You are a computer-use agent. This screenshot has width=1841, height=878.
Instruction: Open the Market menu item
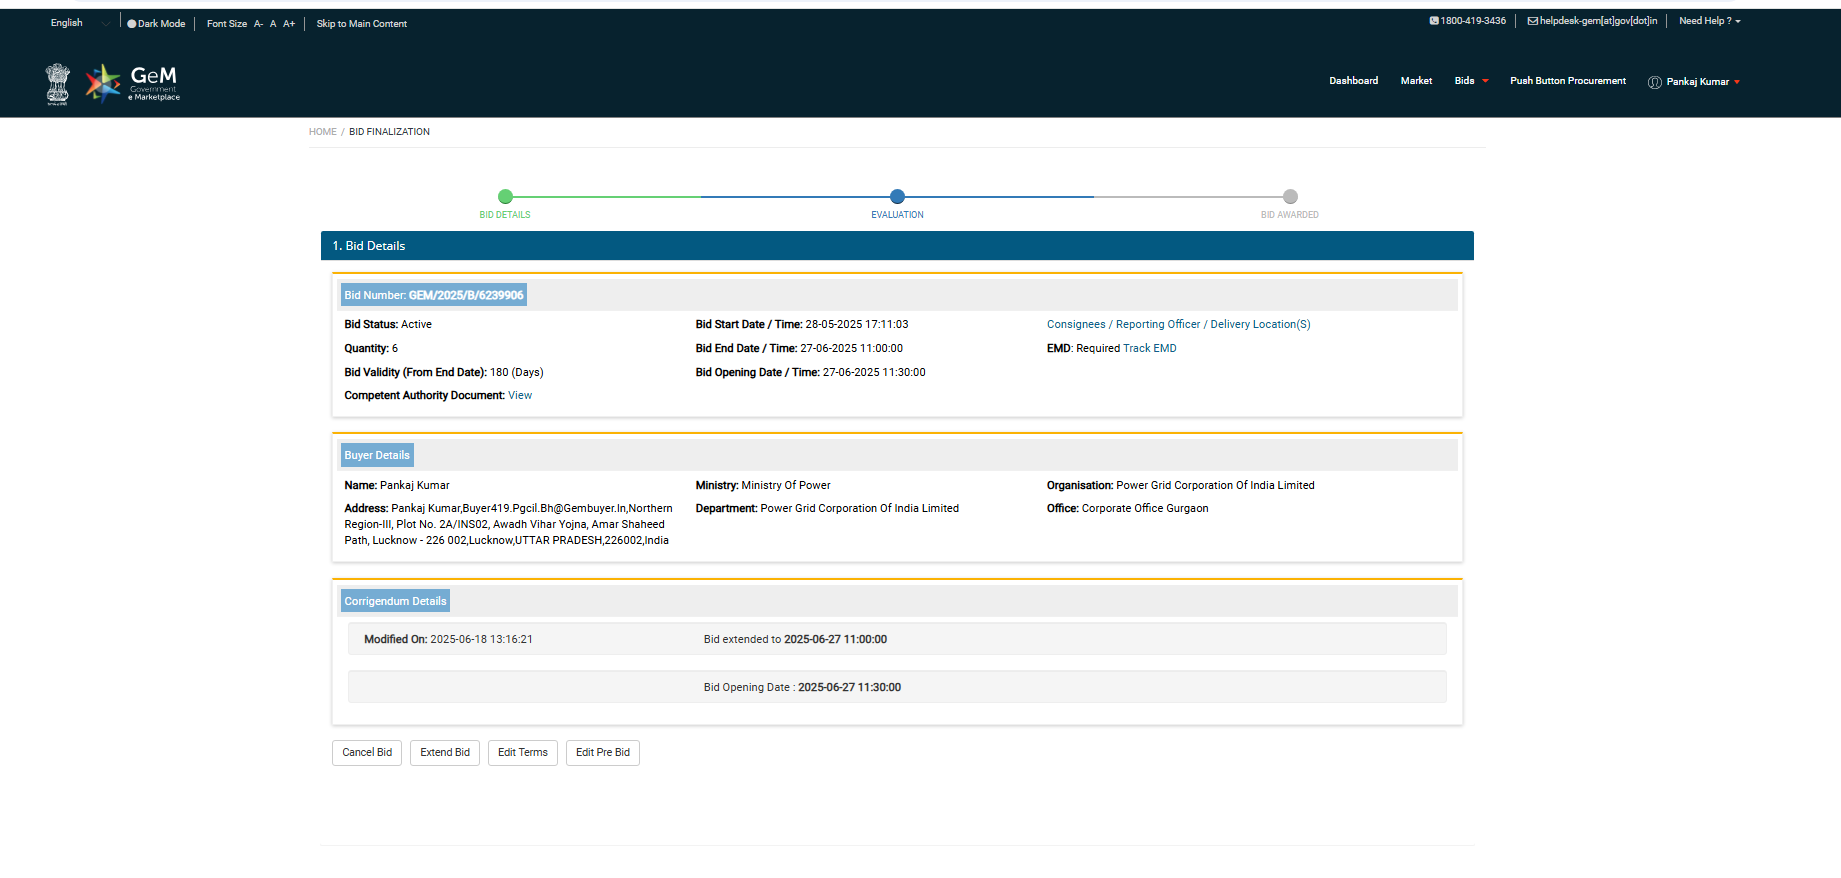(1416, 81)
